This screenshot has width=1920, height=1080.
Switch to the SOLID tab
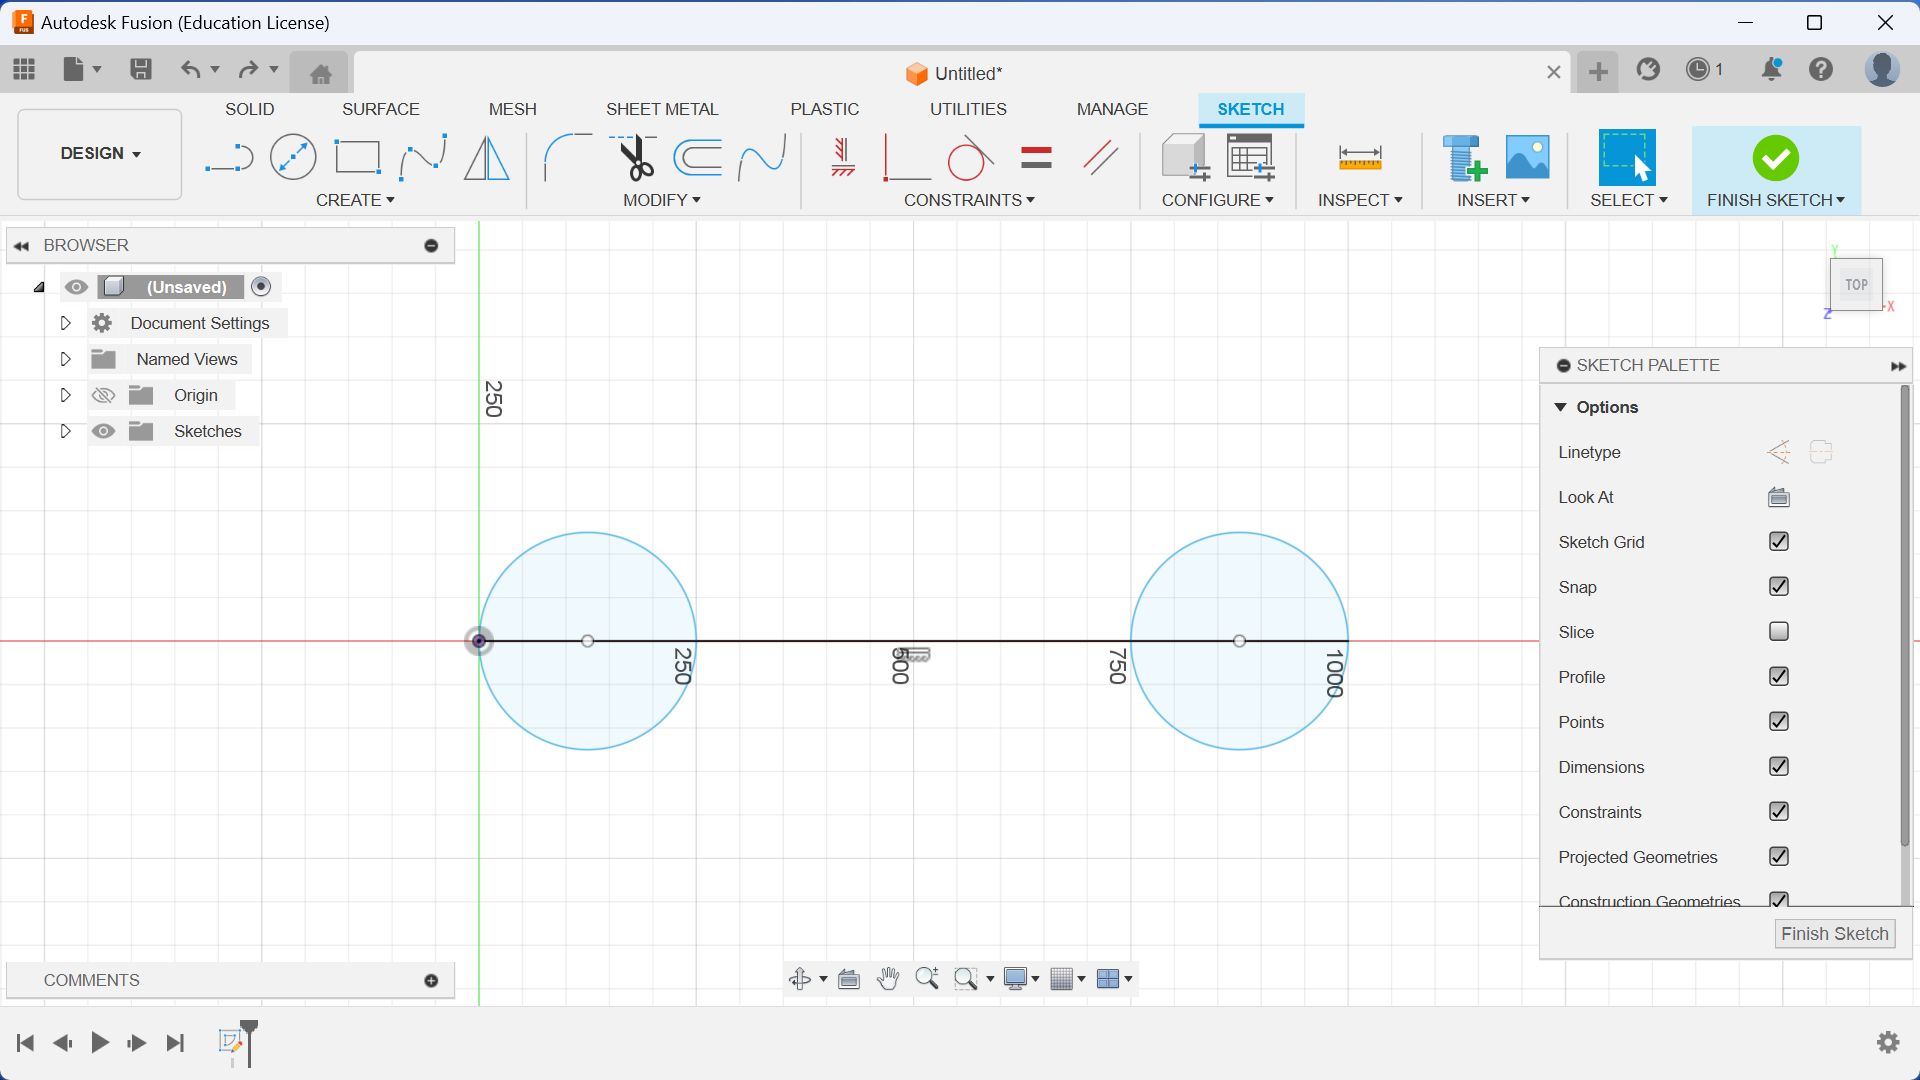tap(247, 108)
